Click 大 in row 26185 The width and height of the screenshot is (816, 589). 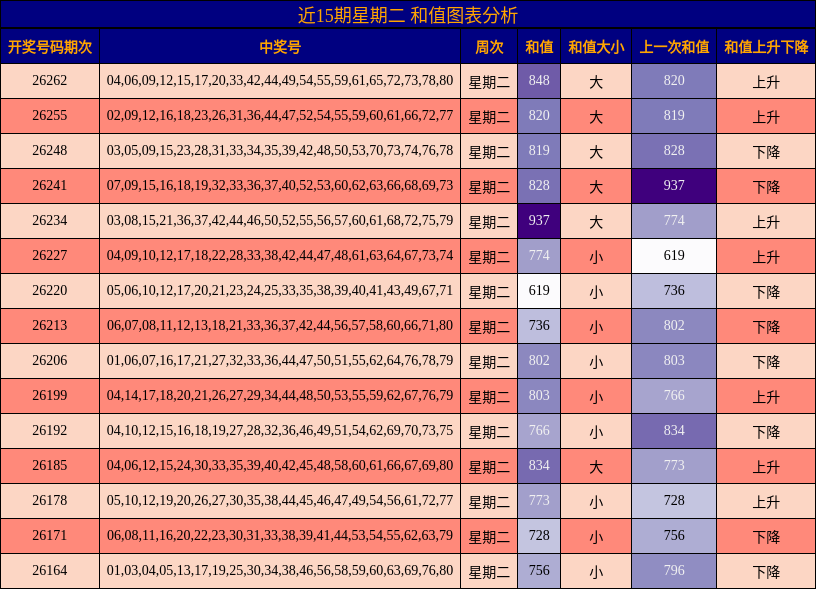tap(596, 467)
